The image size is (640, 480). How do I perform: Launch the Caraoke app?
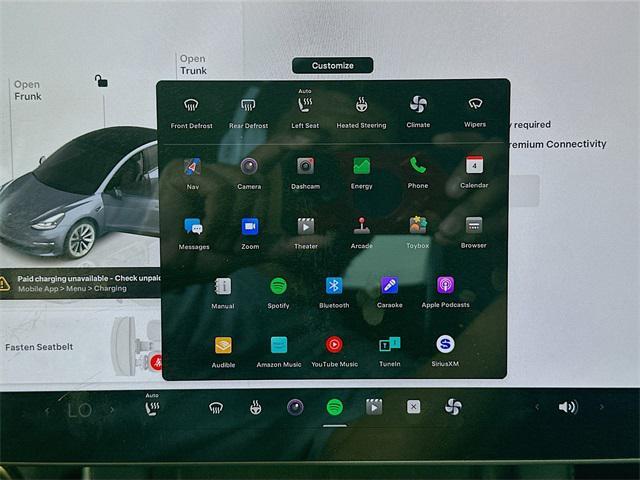pos(389,292)
